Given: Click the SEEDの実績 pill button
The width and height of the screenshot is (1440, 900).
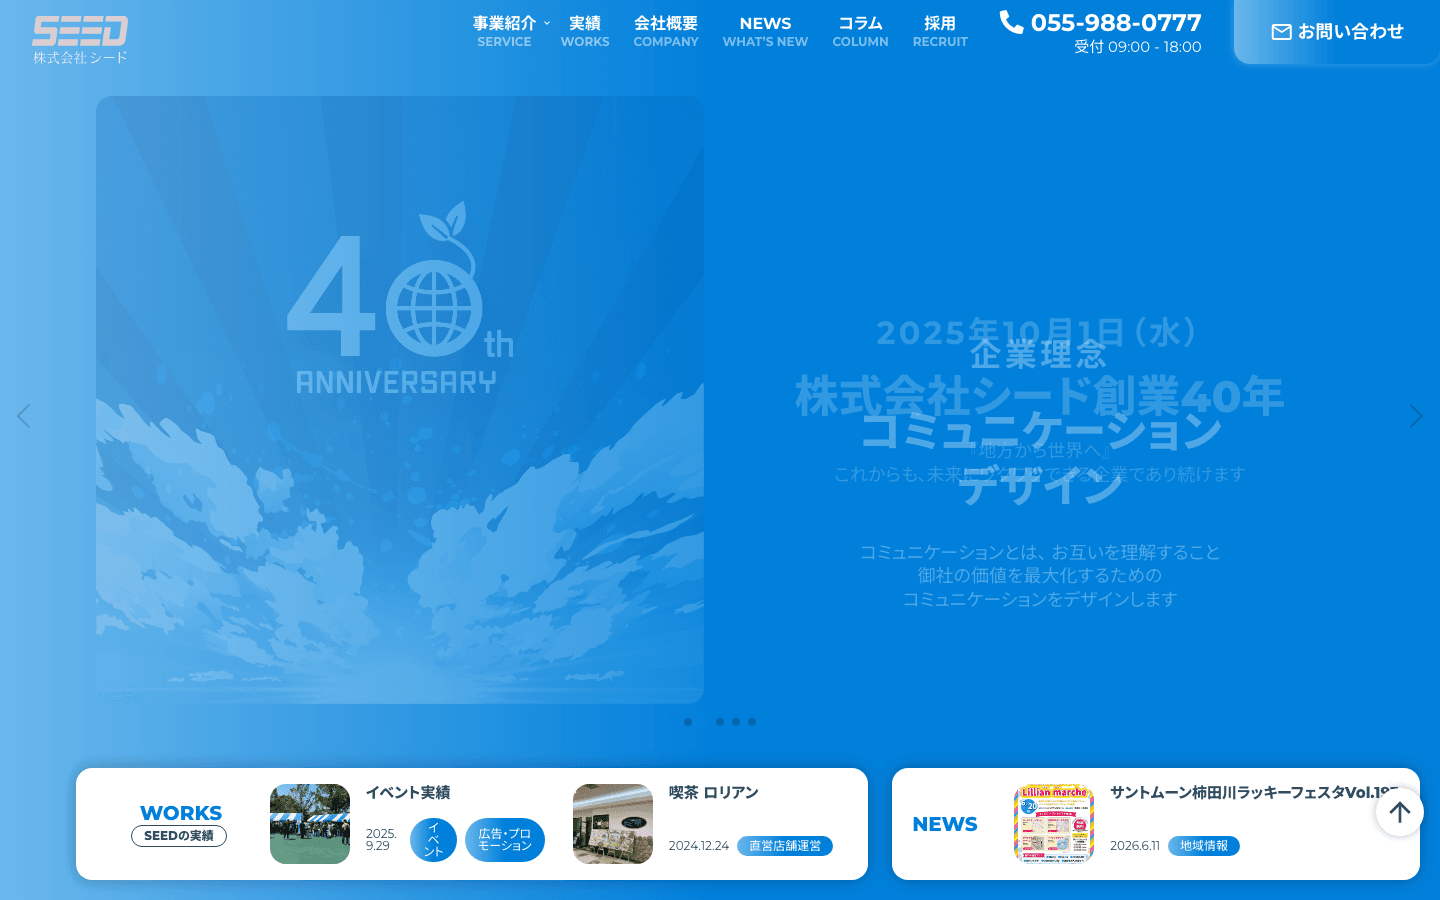Looking at the screenshot, I should click(x=179, y=836).
